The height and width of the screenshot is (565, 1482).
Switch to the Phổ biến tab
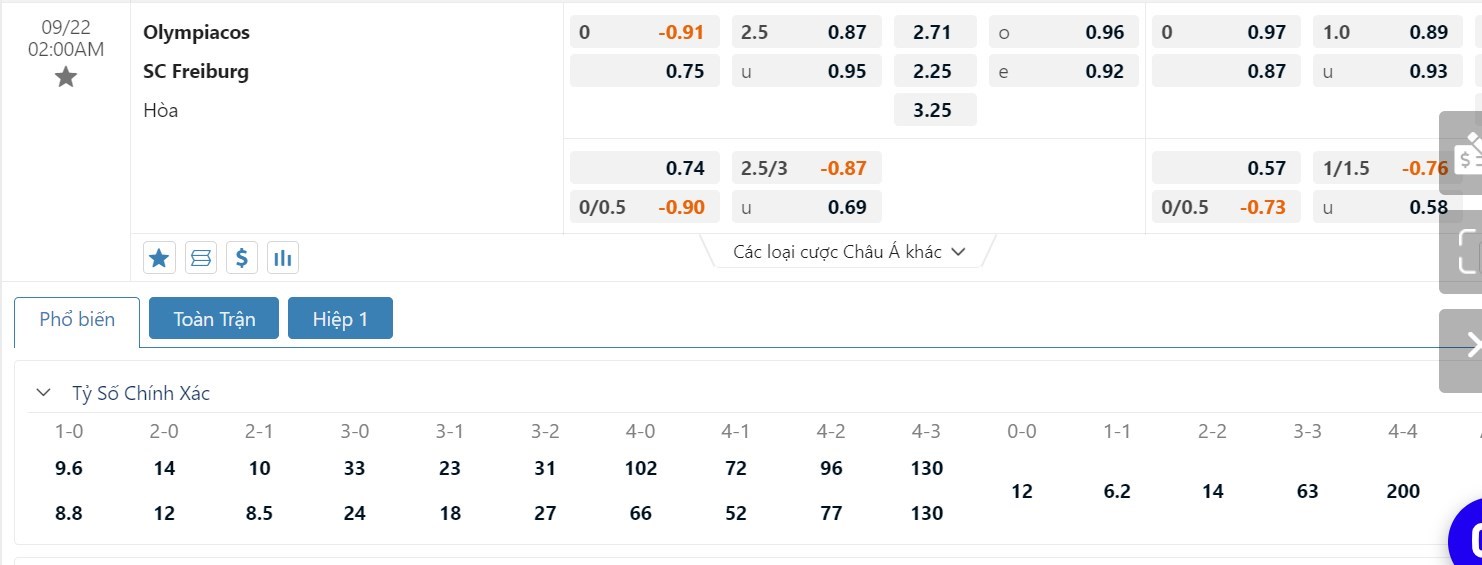click(77, 320)
